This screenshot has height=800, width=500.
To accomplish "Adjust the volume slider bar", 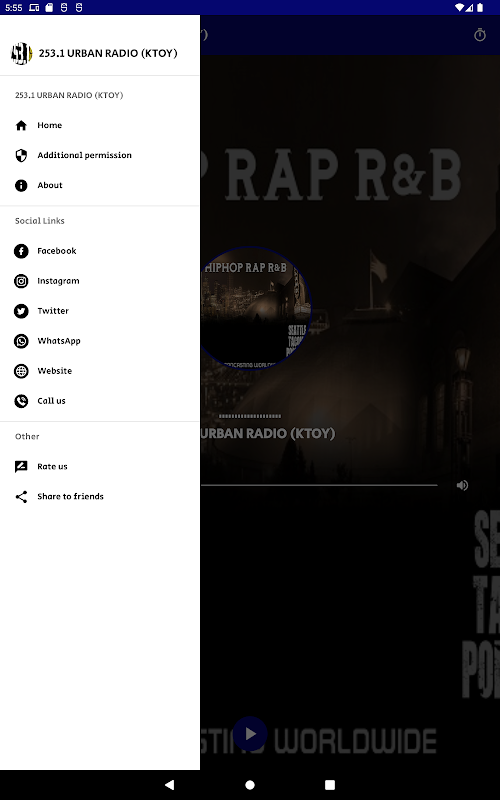I will [x=319, y=485].
